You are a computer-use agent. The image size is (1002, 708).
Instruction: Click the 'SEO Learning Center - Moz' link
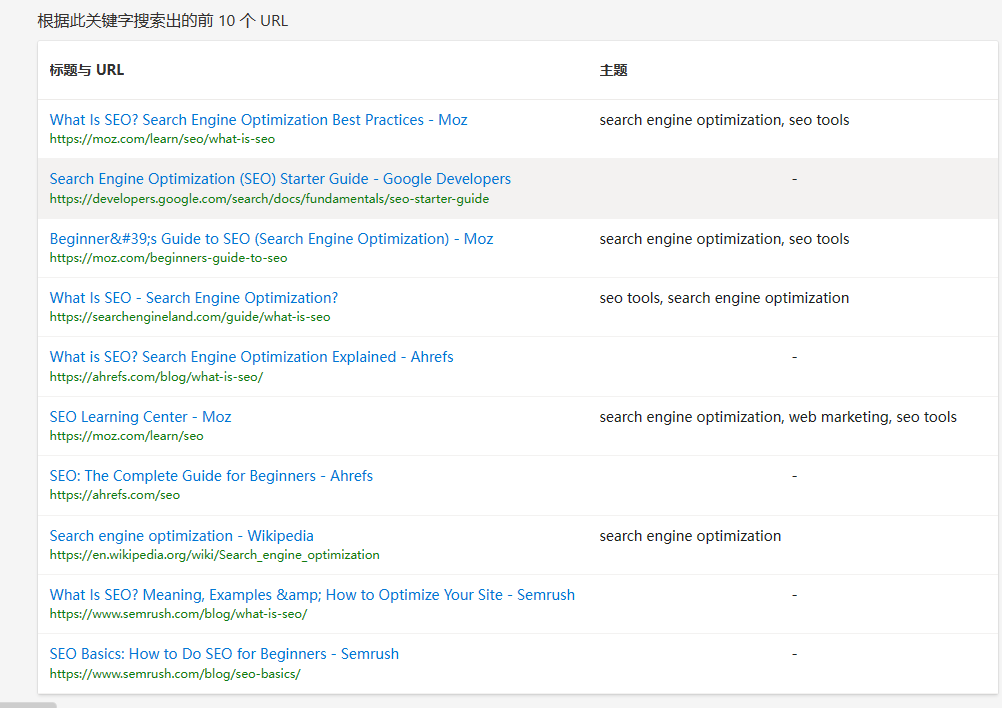[140, 417]
